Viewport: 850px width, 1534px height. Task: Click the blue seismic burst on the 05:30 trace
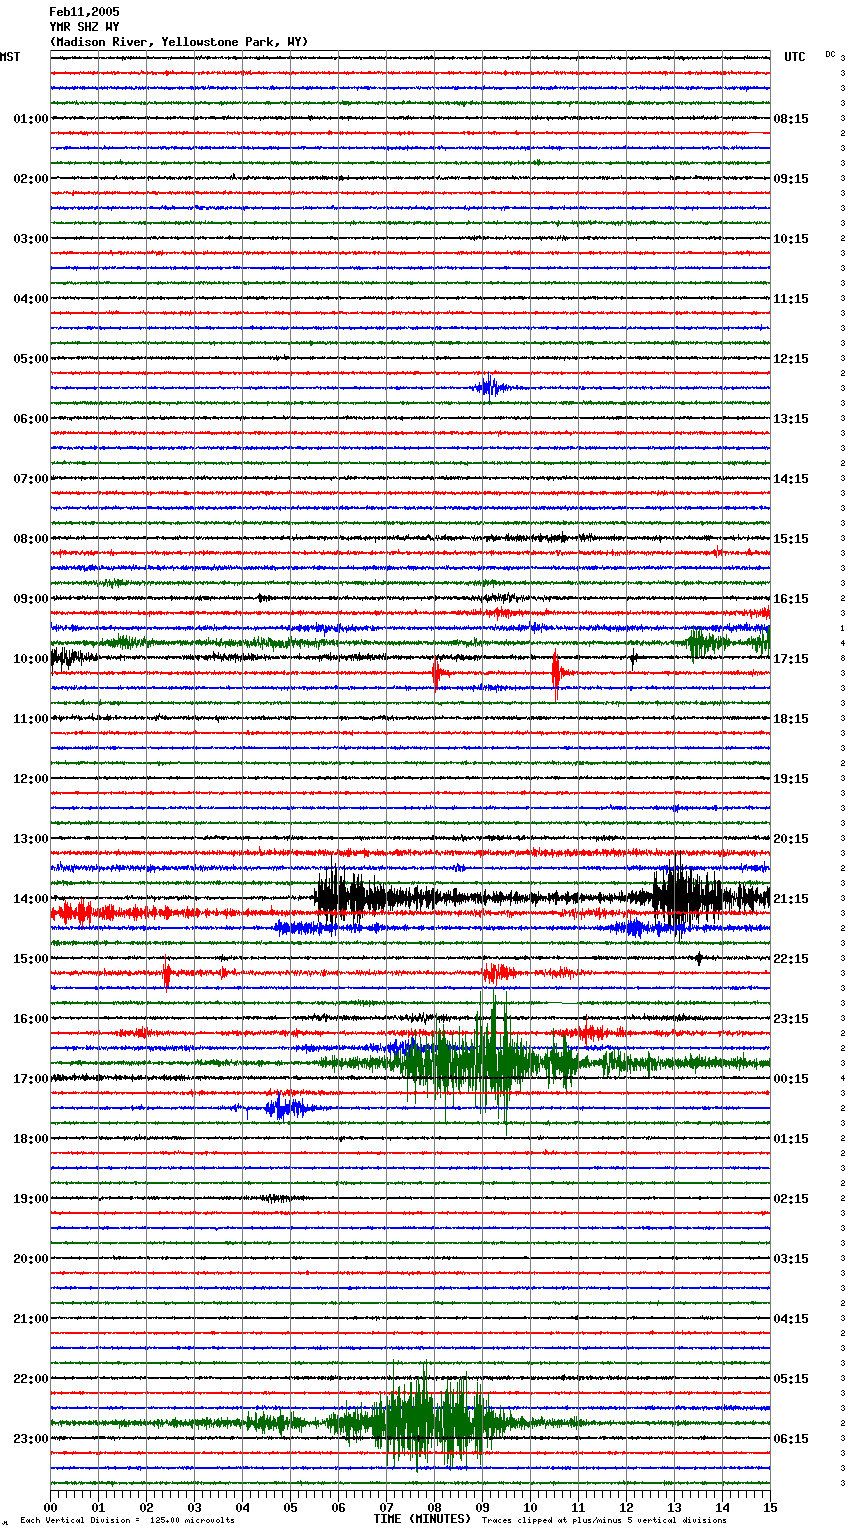(490, 386)
